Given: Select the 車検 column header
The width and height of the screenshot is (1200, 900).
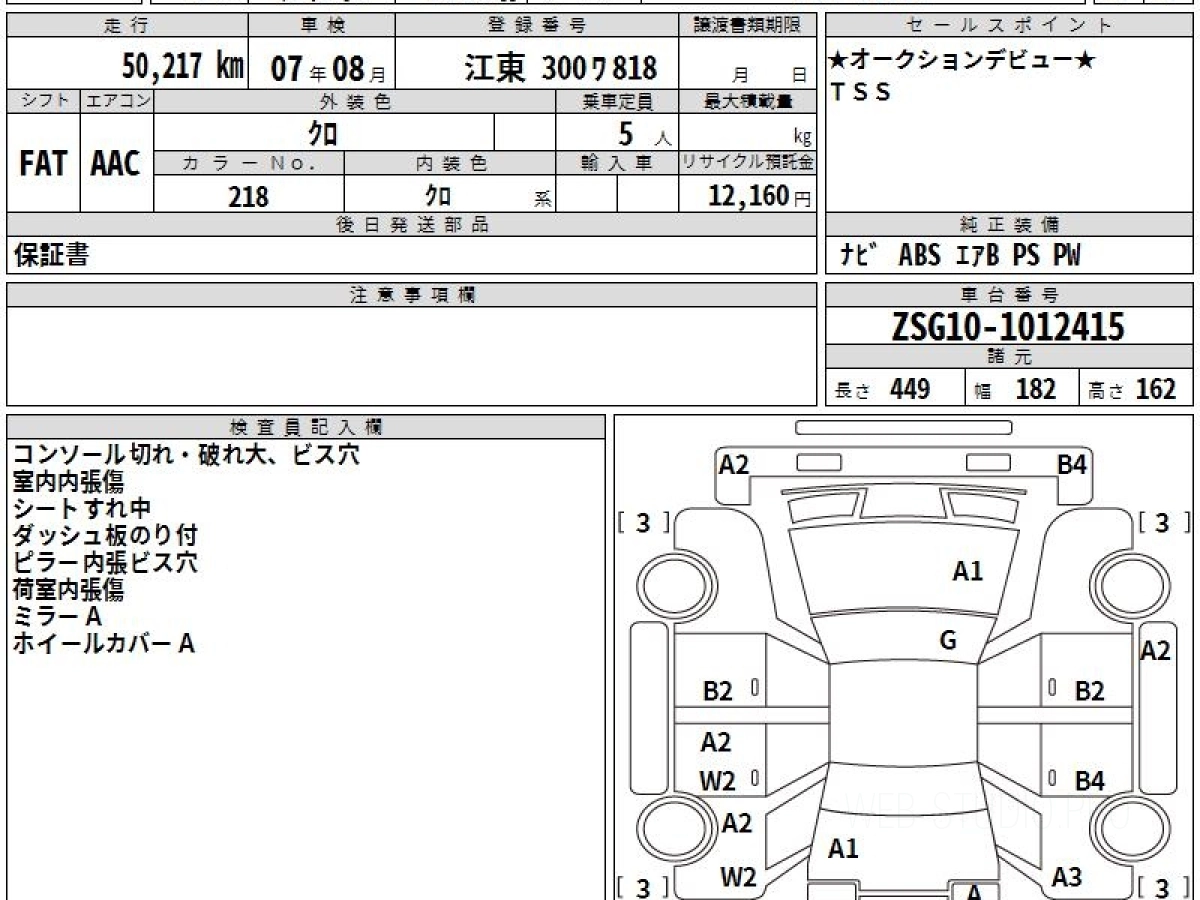Looking at the screenshot, I should coord(321,26).
